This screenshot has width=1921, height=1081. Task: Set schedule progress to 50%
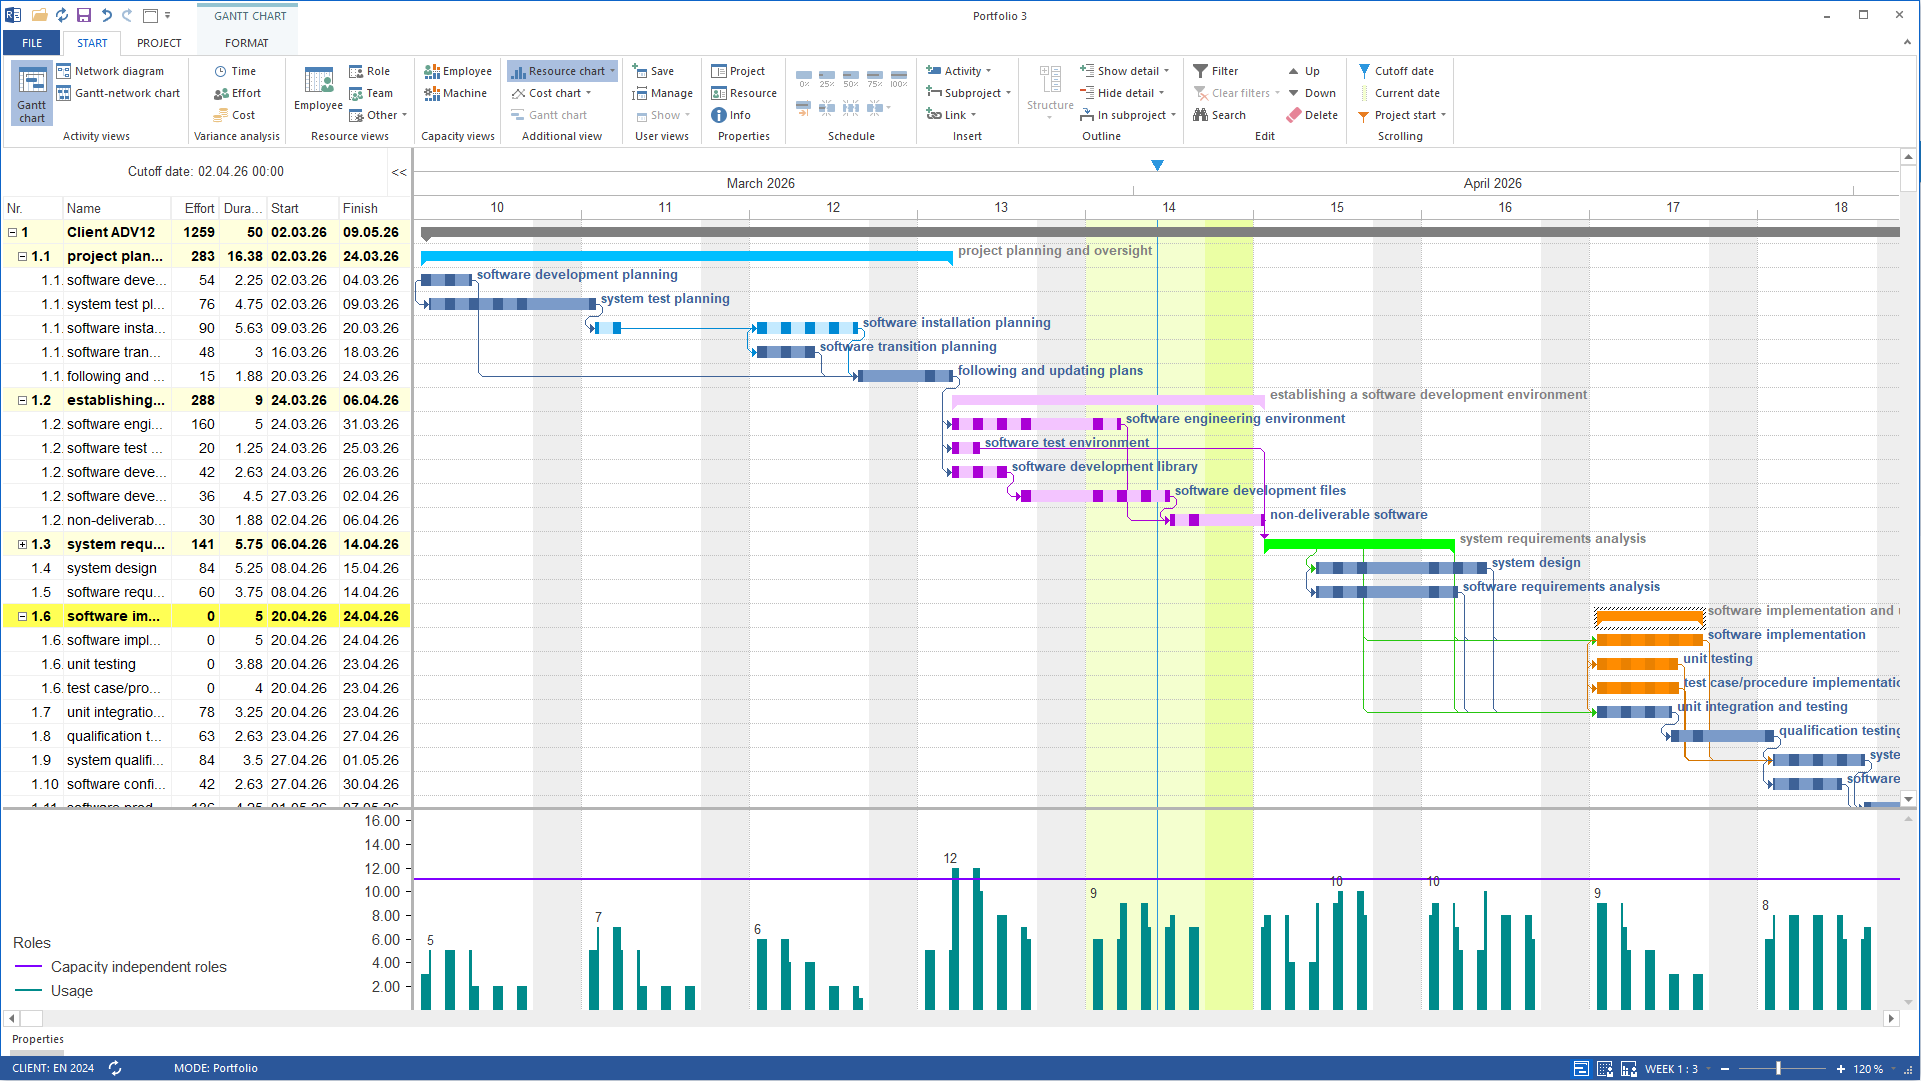pyautogui.click(x=851, y=78)
